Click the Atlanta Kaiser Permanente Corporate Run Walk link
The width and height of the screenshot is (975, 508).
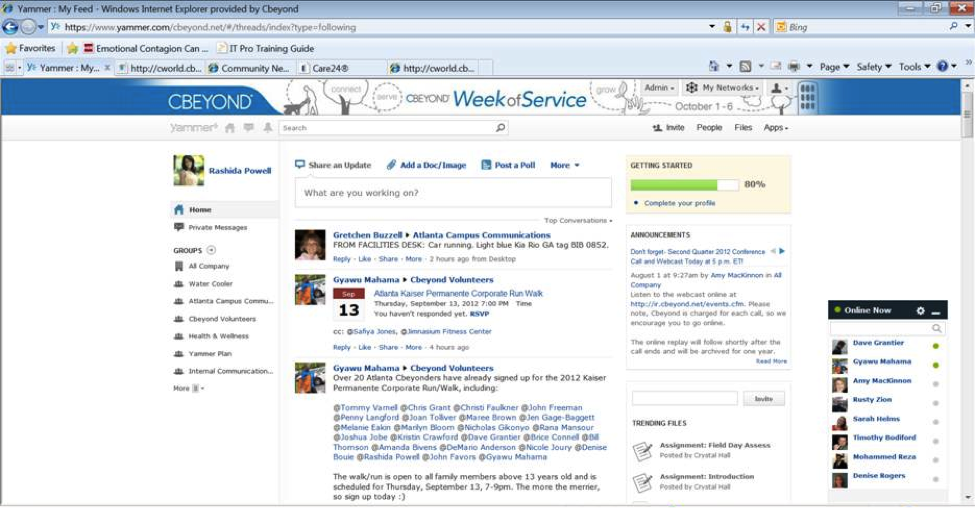point(458,293)
